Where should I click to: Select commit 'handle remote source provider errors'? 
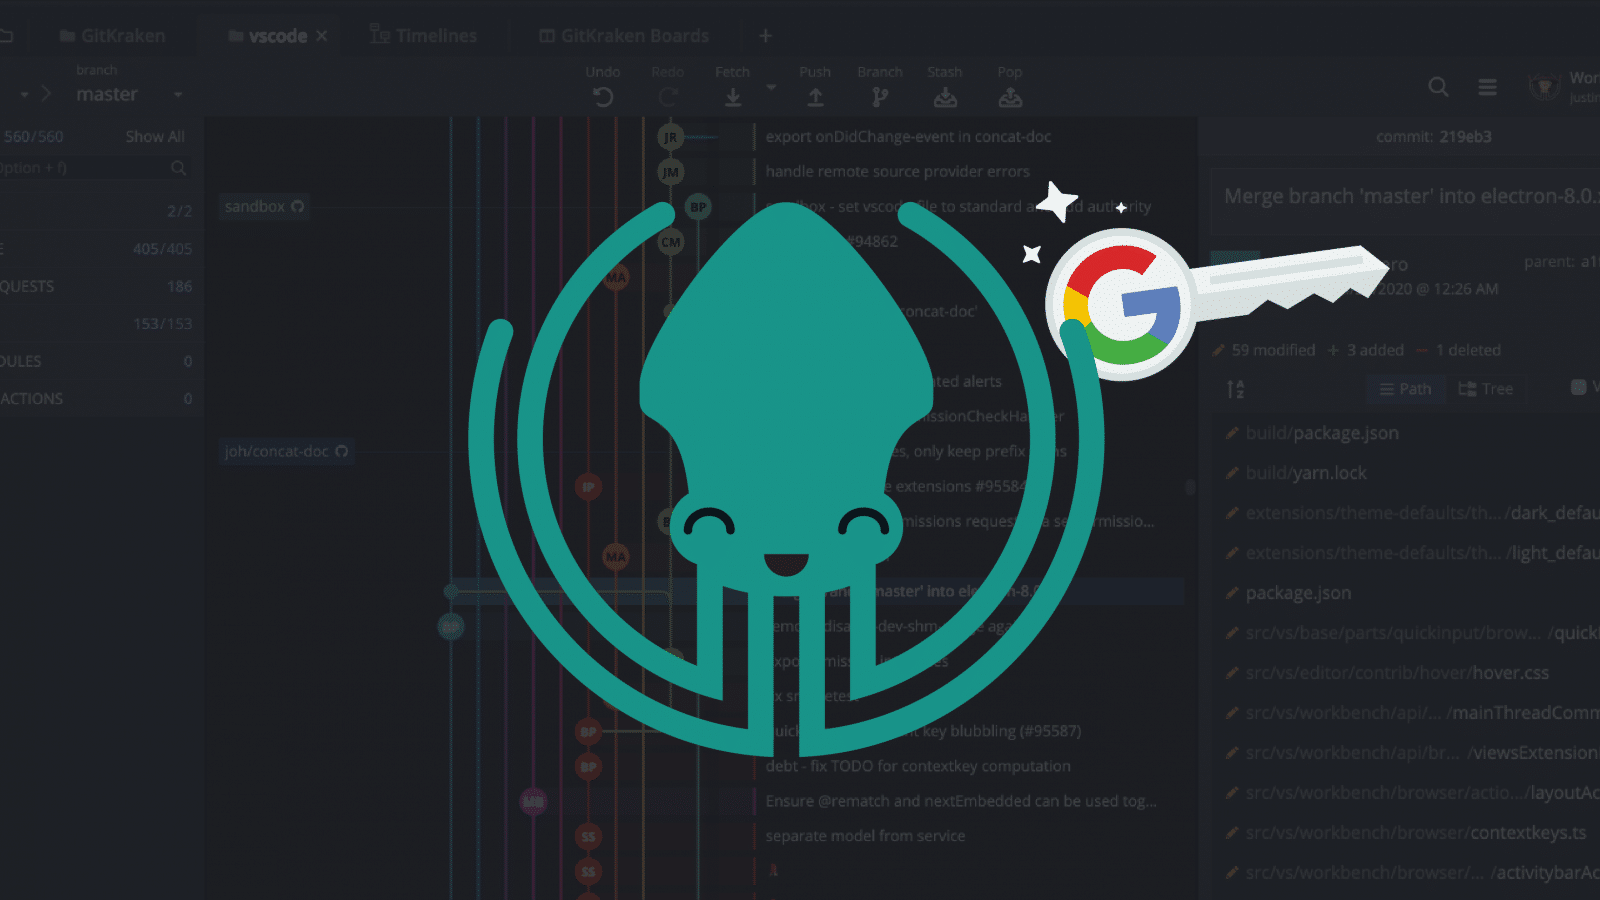click(897, 172)
